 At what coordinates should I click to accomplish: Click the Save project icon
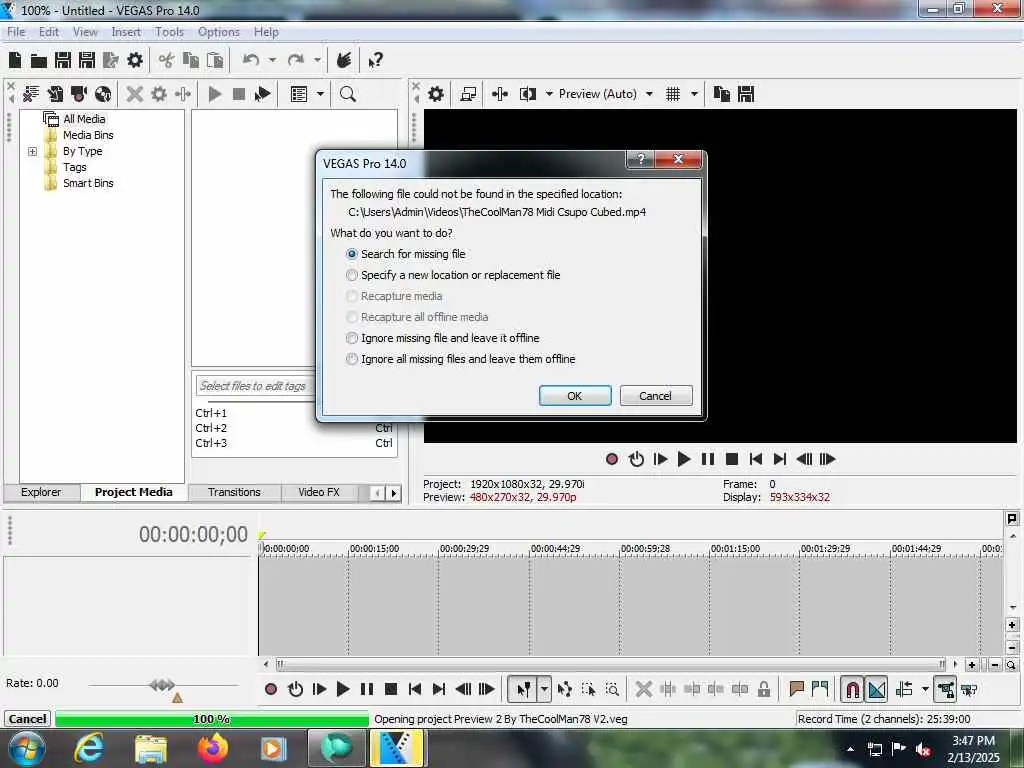pyautogui.click(x=63, y=61)
